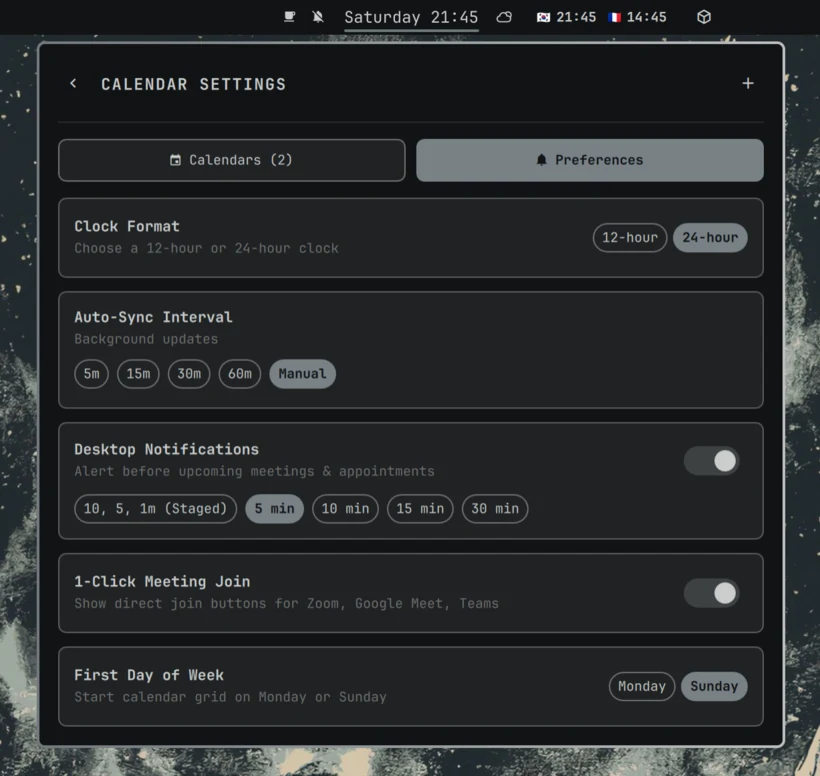Set auto-sync interval to 15m

(x=138, y=374)
